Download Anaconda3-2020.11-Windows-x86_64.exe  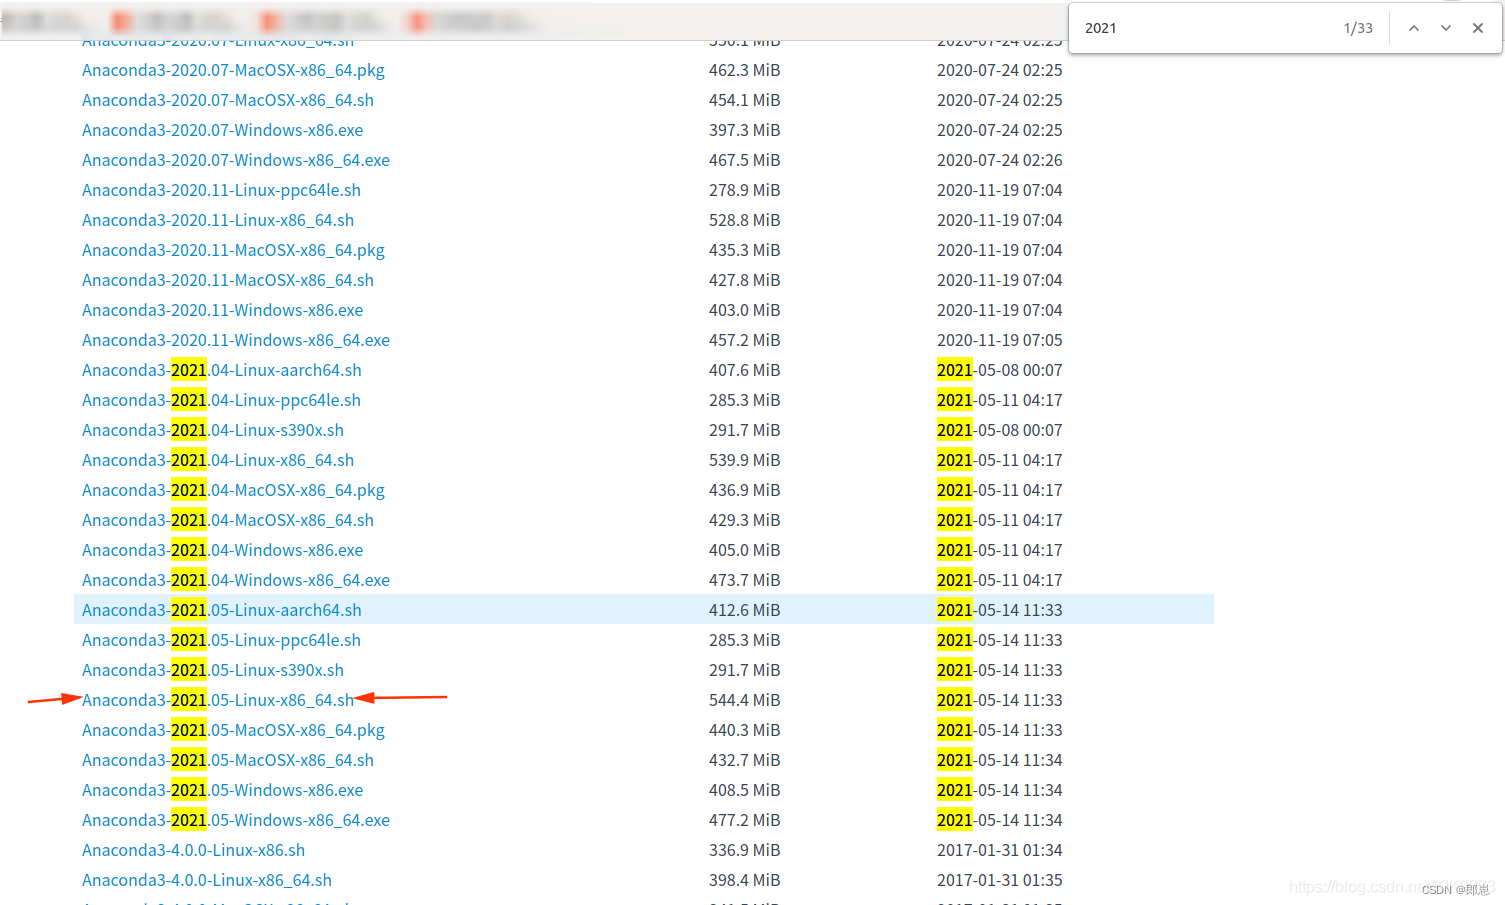[x=236, y=340]
